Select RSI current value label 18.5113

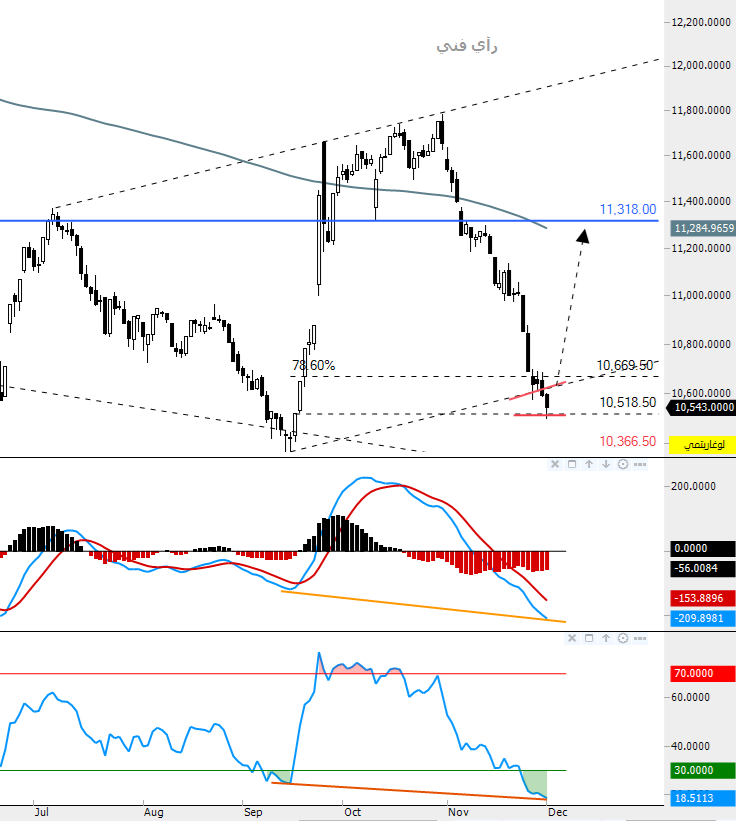coord(703,798)
